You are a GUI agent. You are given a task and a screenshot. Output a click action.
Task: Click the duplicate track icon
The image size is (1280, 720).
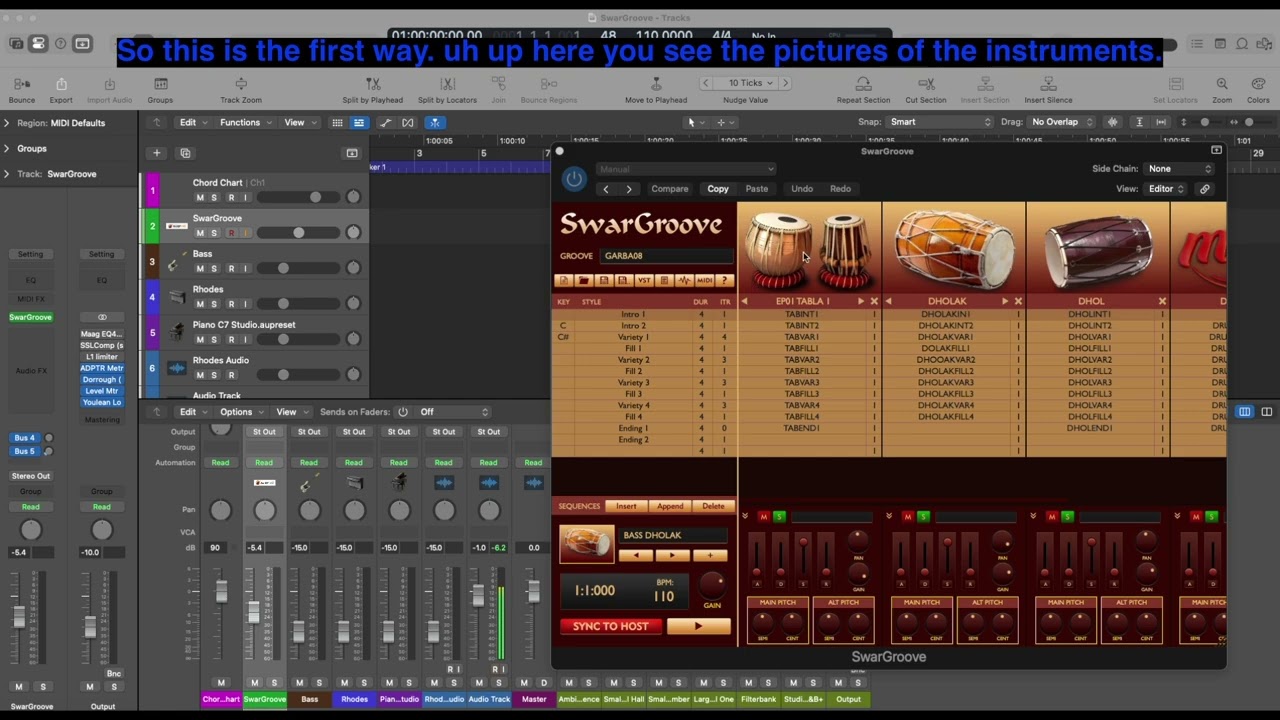tap(185, 153)
